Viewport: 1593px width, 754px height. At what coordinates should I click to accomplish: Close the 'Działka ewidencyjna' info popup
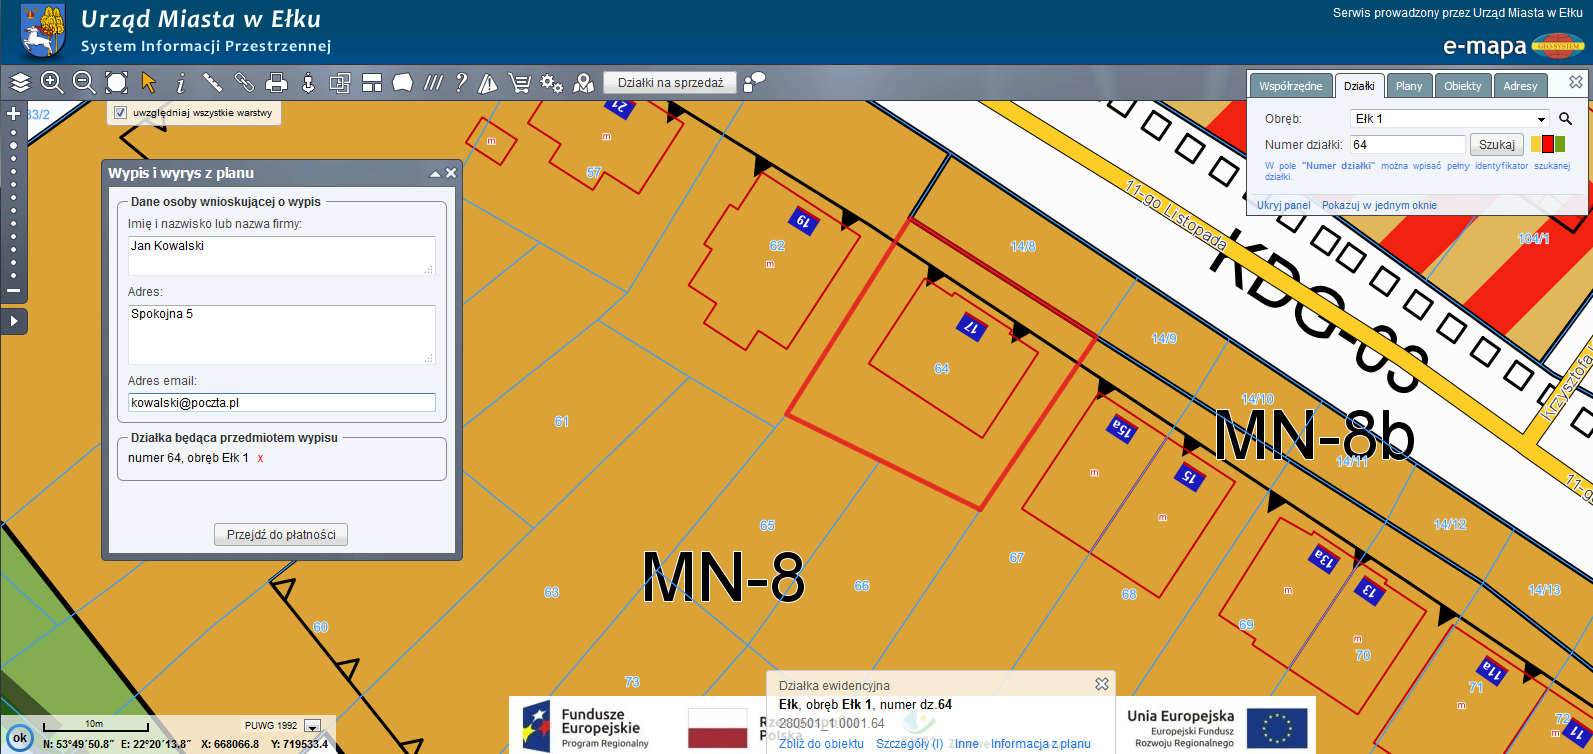pos(1102,684)
